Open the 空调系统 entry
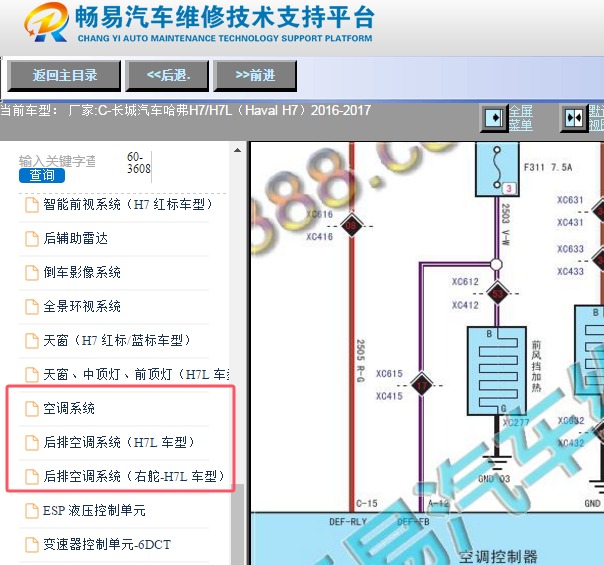Image resolution: width=604 pixels, height=565 pixels. click(x=69, y=408)
